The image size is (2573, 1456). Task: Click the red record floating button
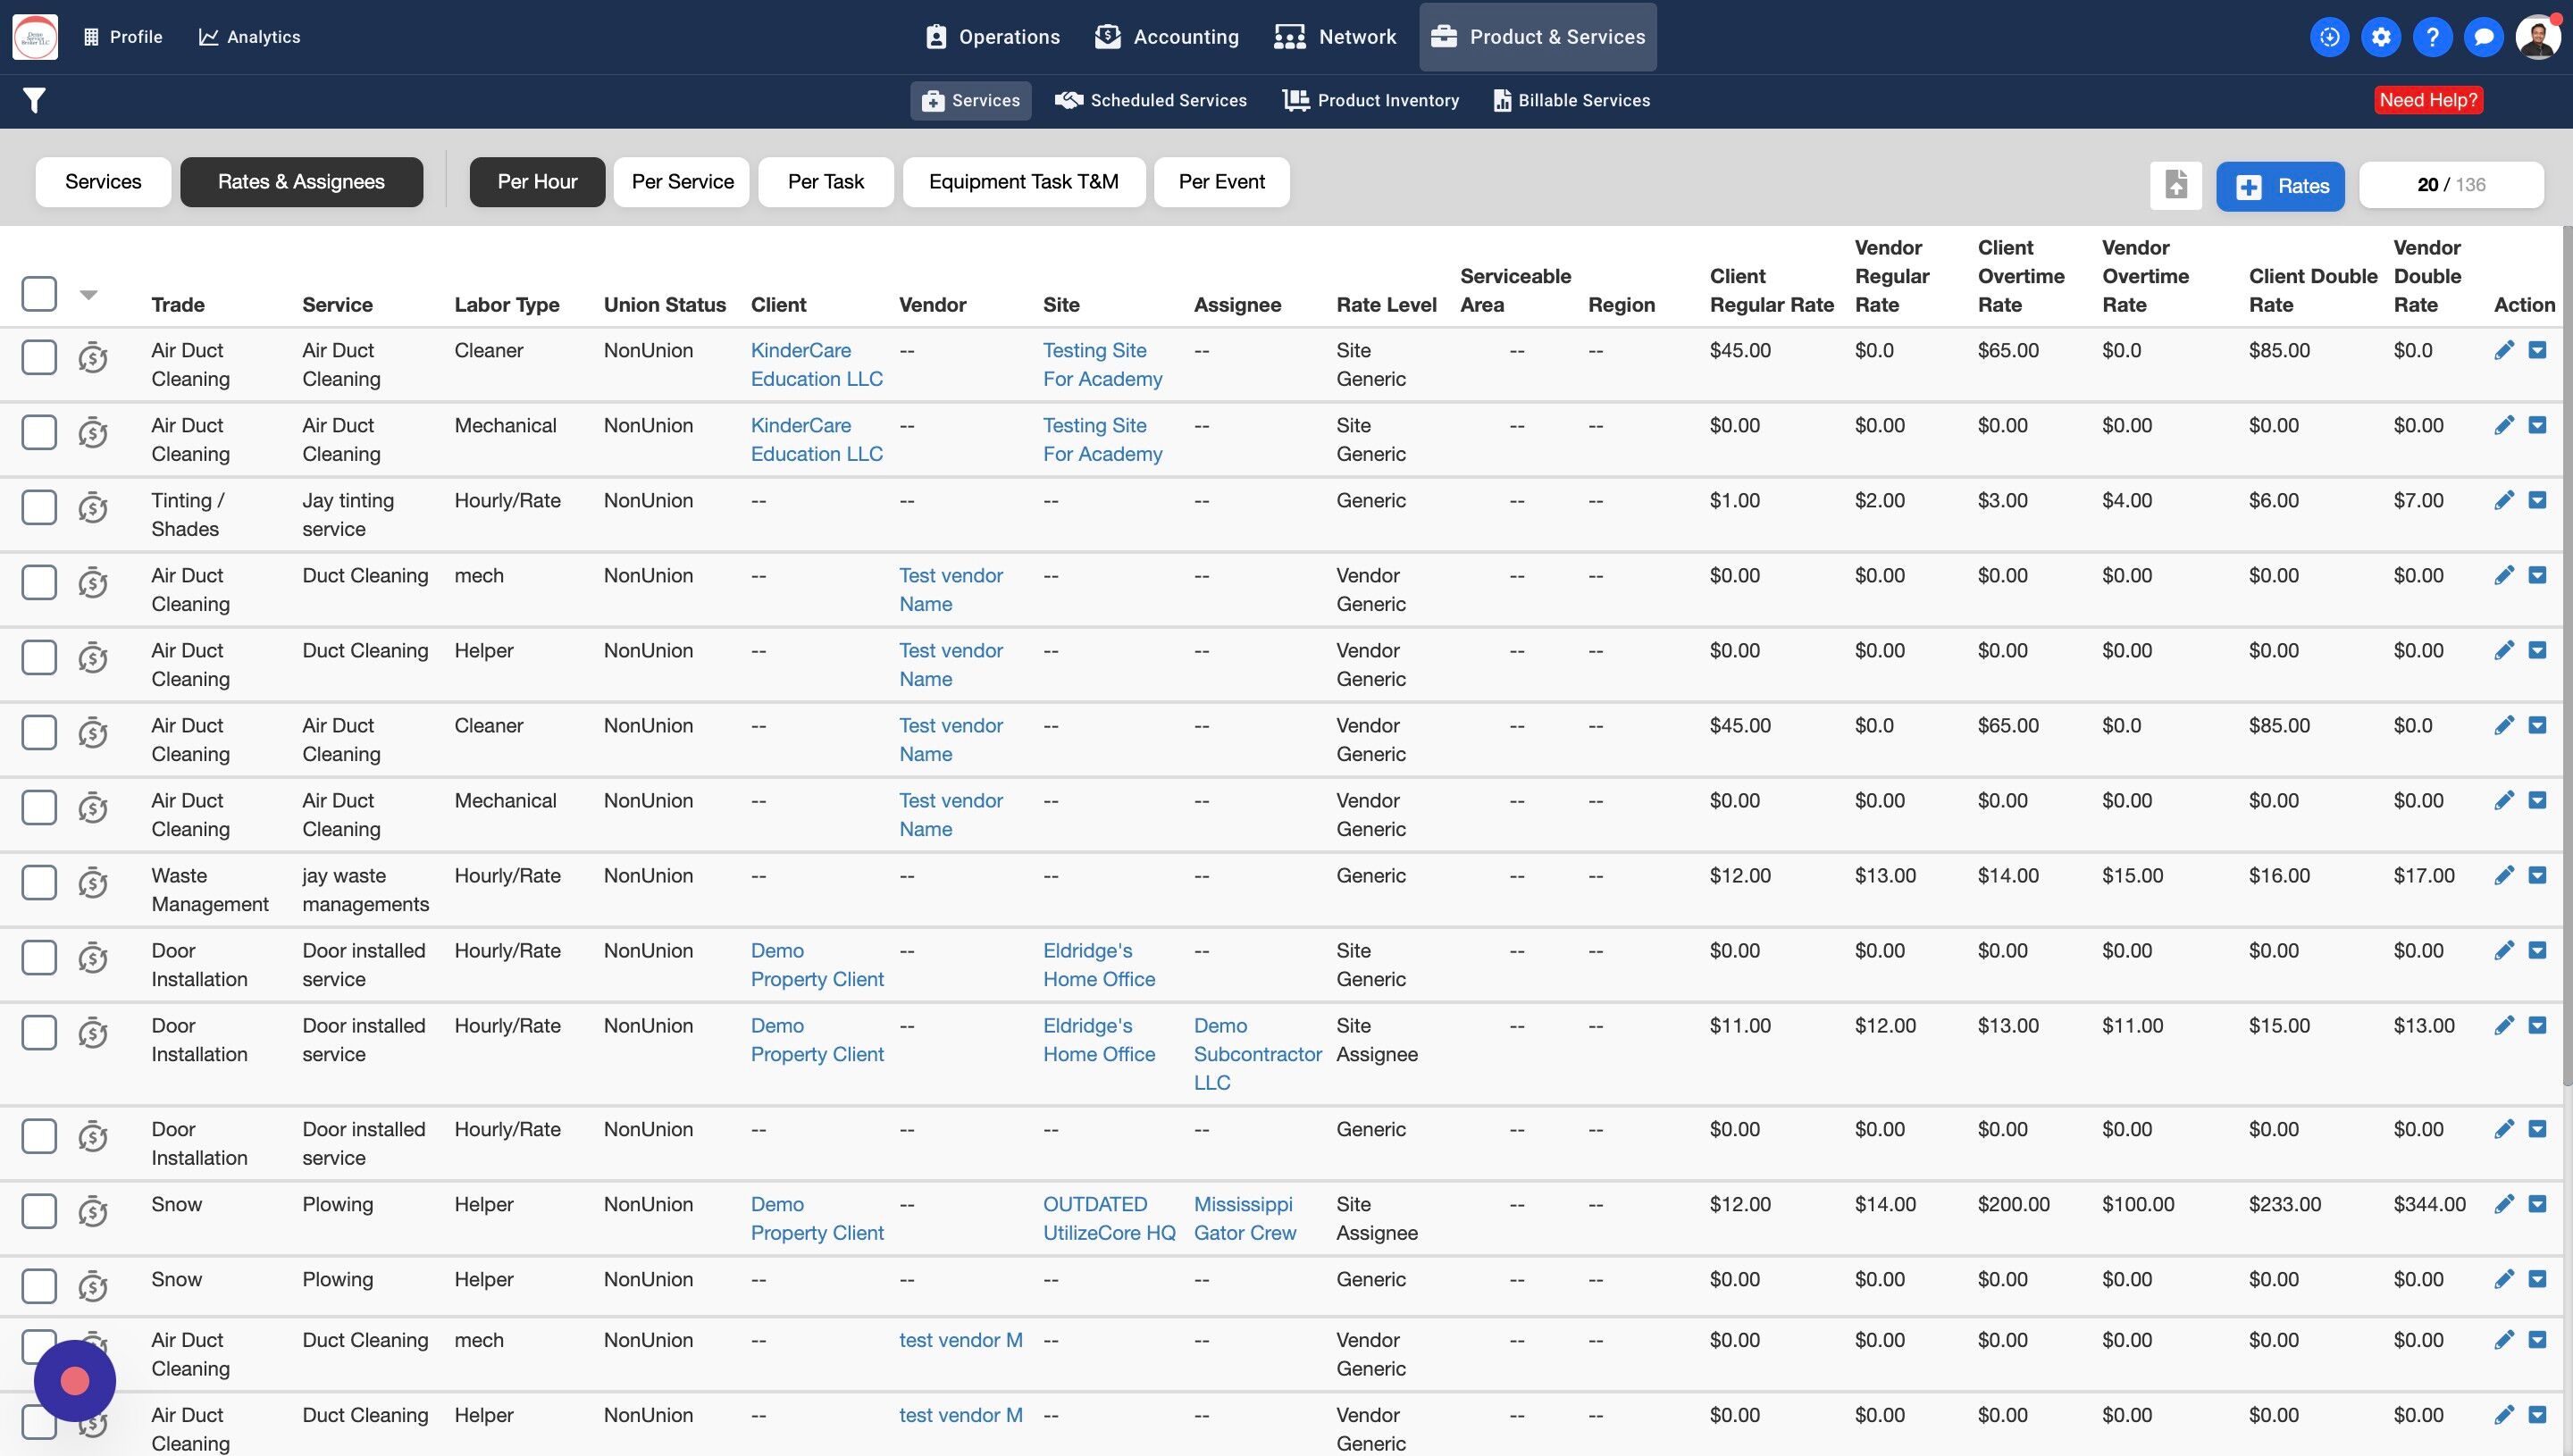pyautogui.click(x=75, y=1381)
